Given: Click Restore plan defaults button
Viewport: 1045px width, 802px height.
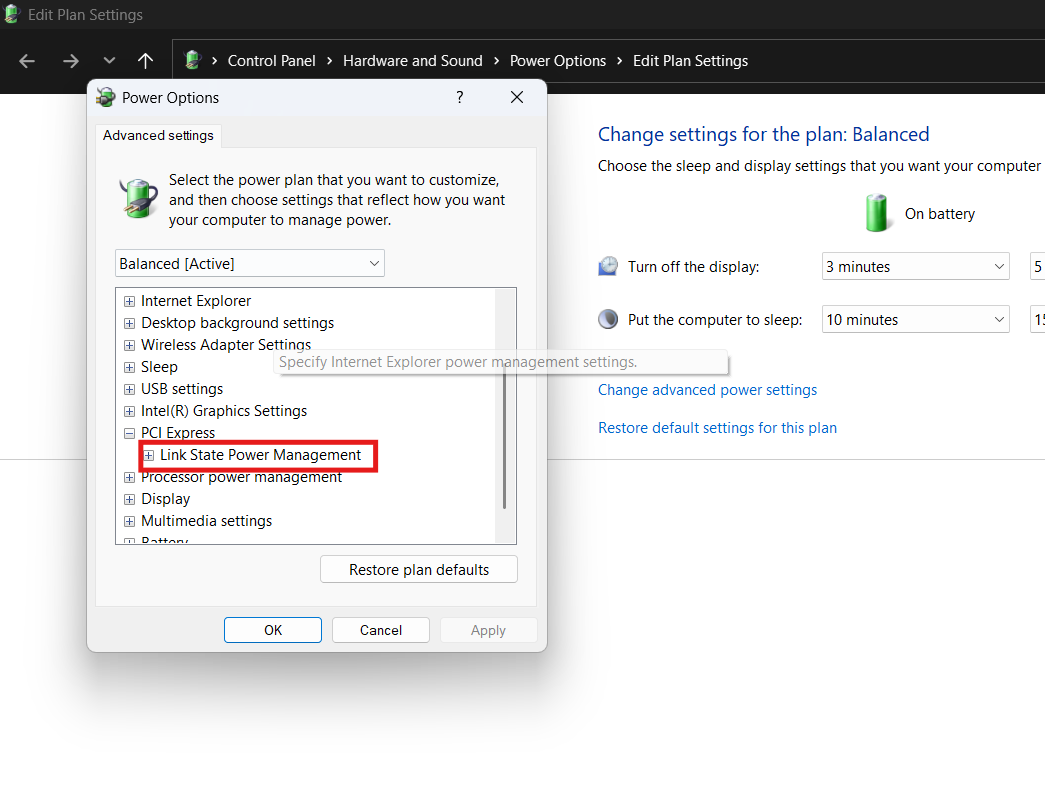Looking at the screenshot, I should 419,570.
